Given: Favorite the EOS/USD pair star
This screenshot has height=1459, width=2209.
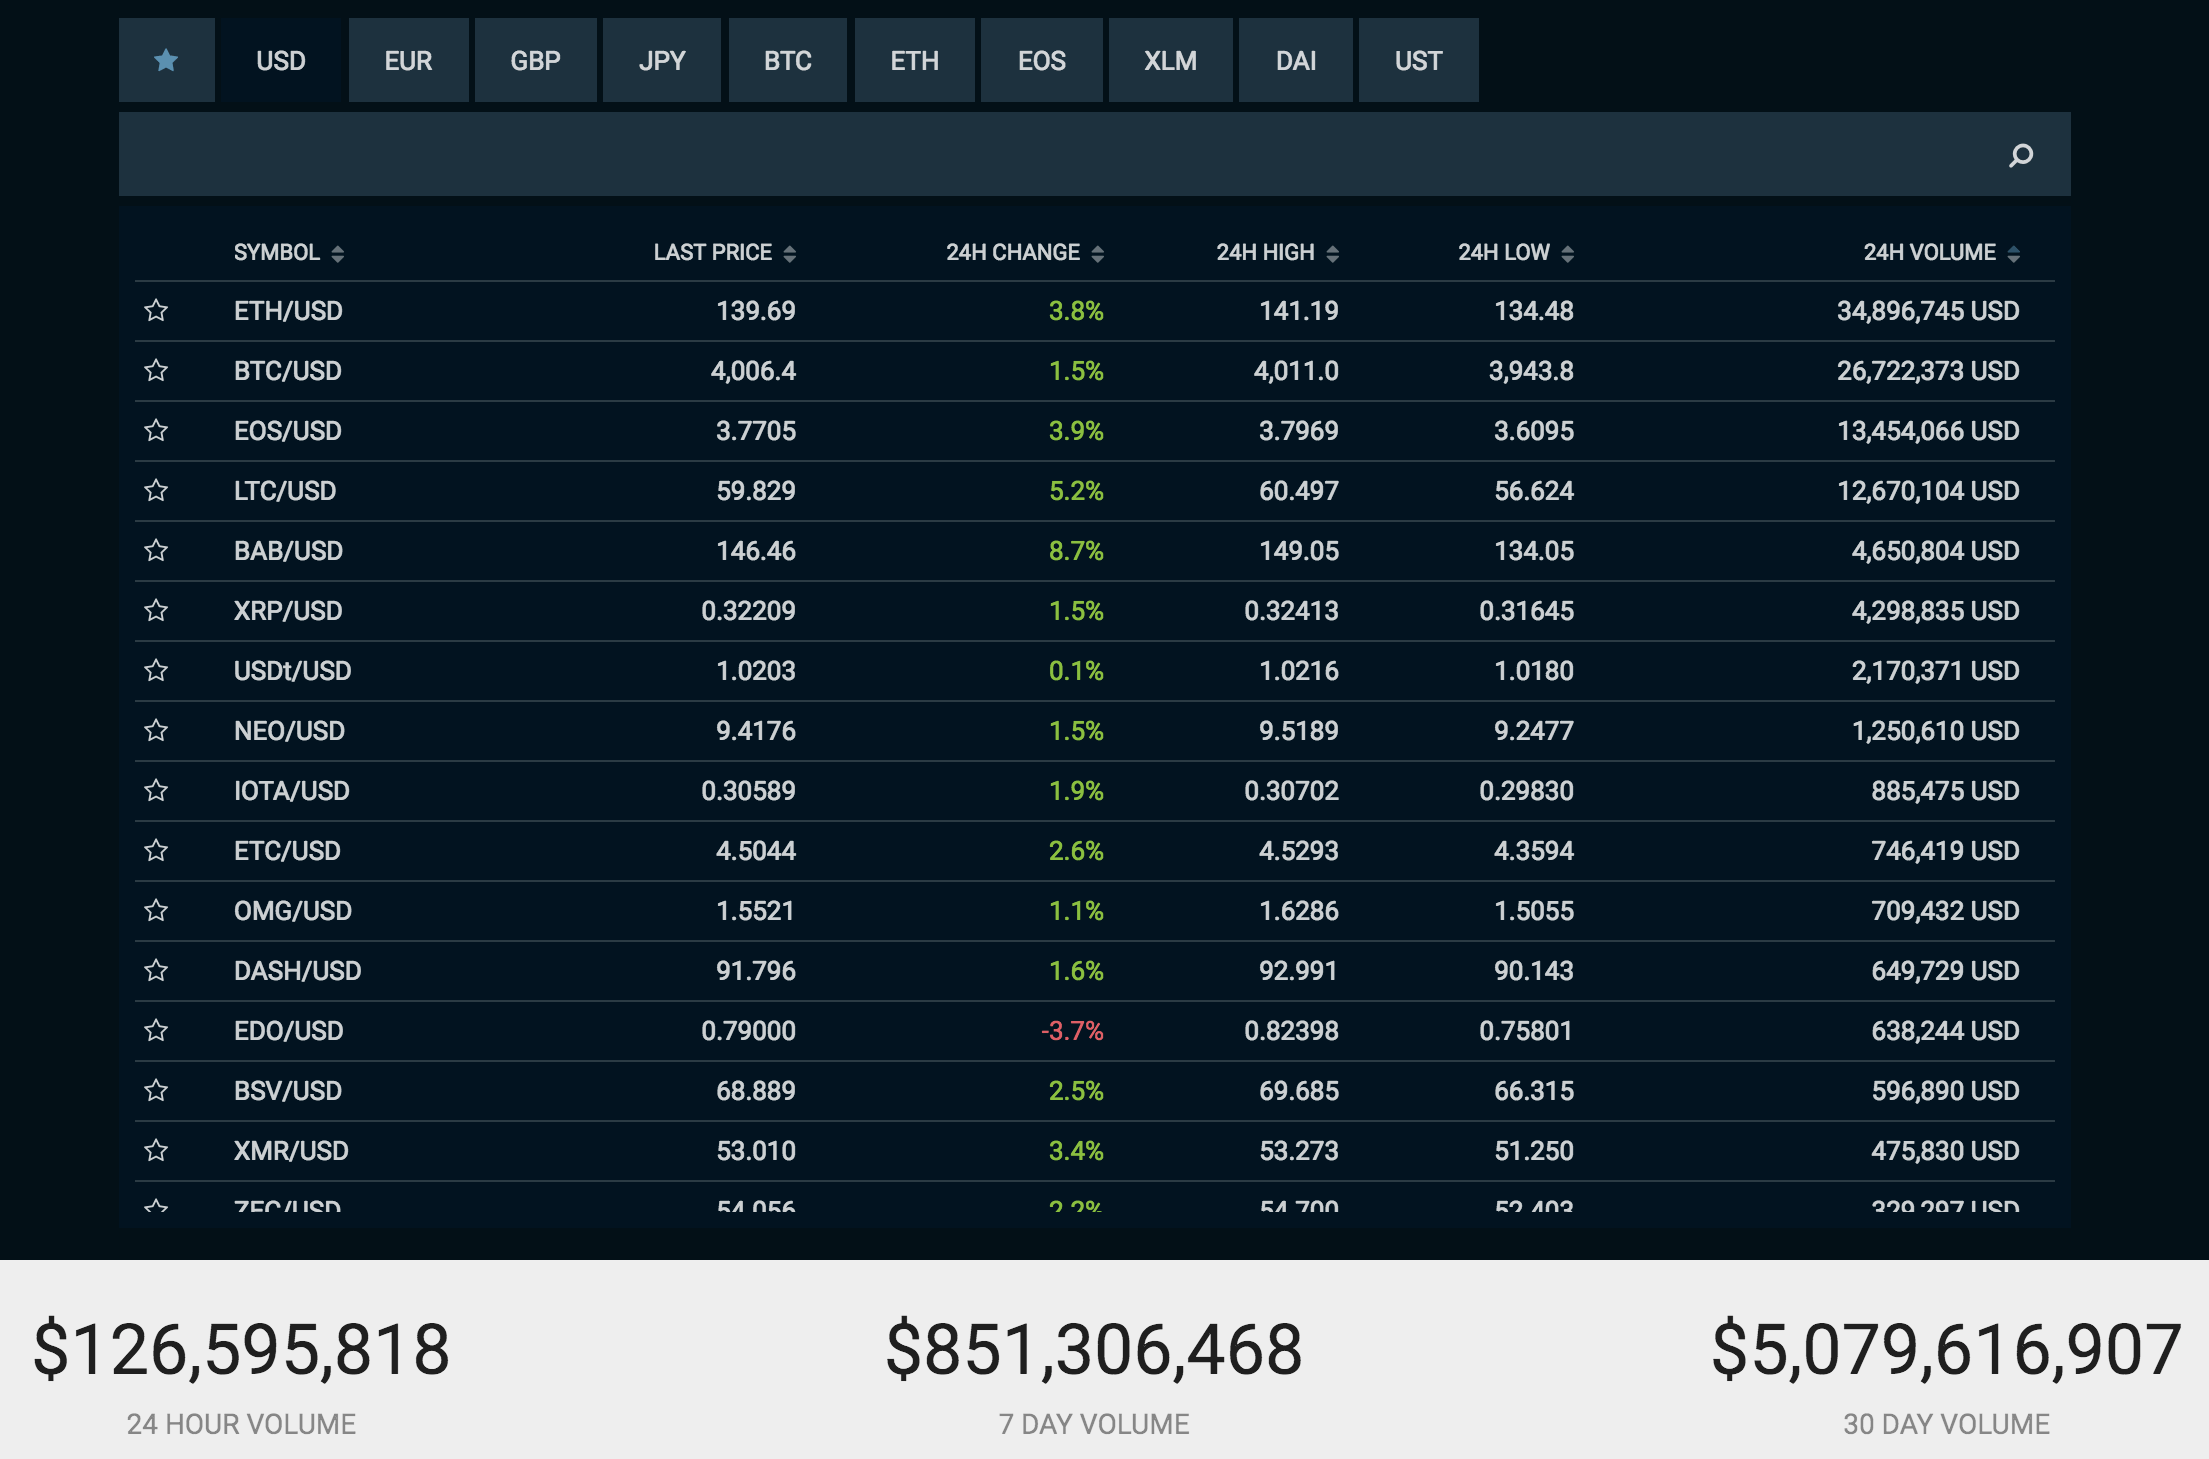Looking at the screenshot, I should (x=156, y=431).
